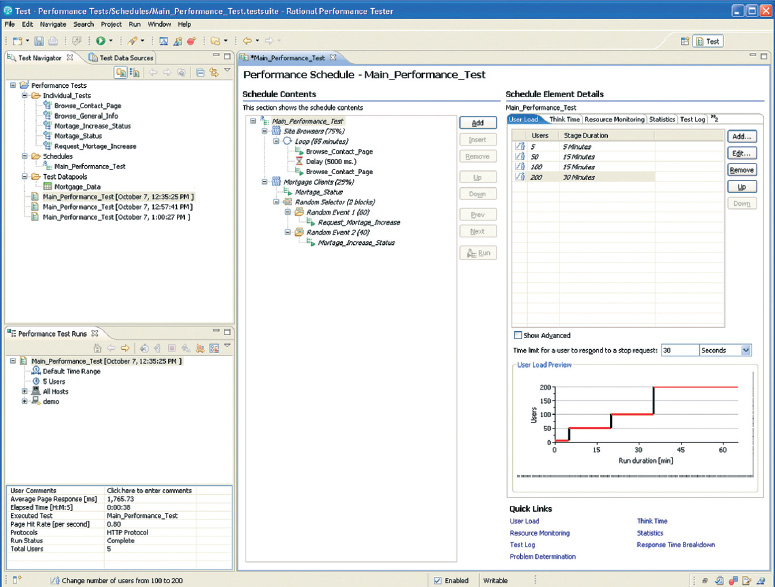Enable the Show Advanced checkbox
The image size is (775, 587).
517,335
